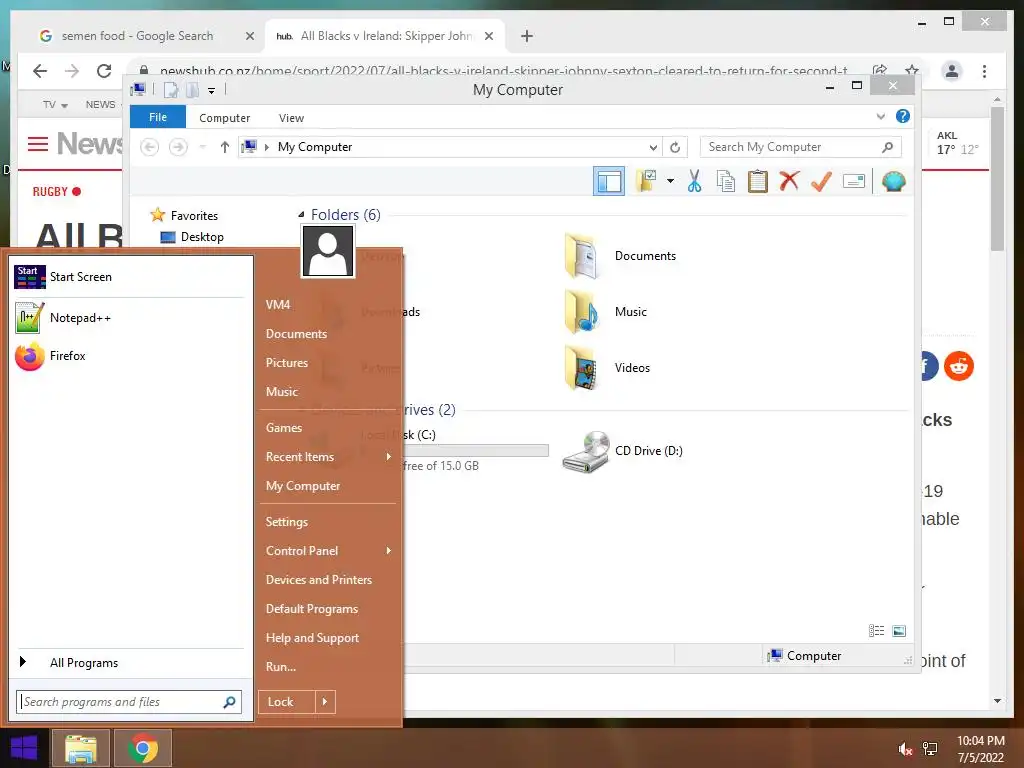This screenshot has width=1024, height=768.
Task: Click the Start menu search magnifier icon
Action: coord(229,702)
